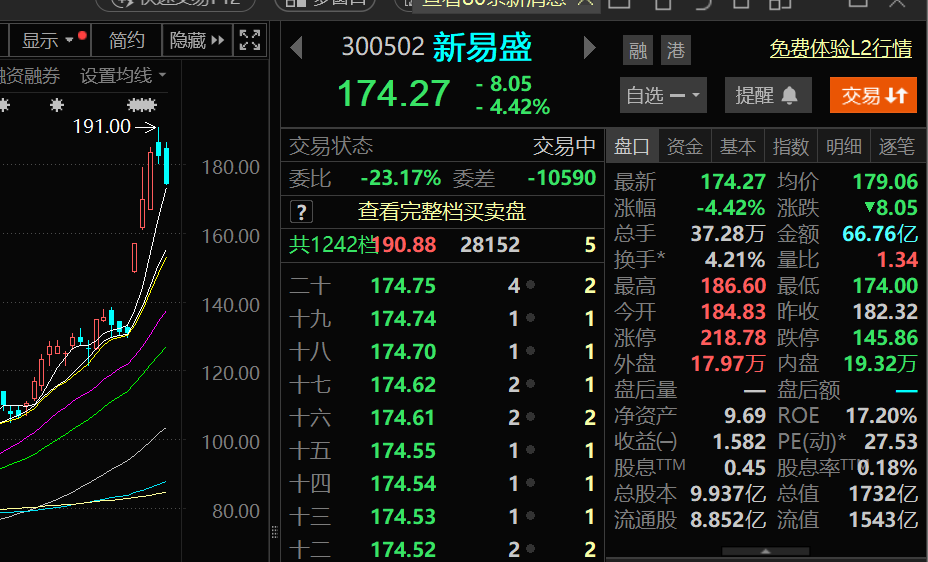Screen dimensions: 928x562
Task: Click the price 174.55 in row 十五
Action: click(403, 451)
